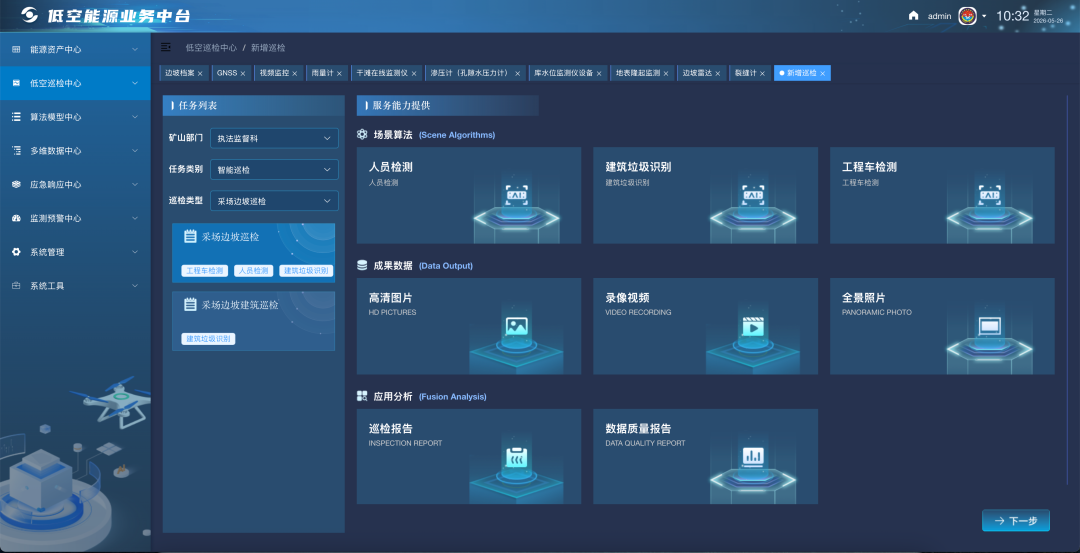Screen dimensions: 1080x553
Task: Click 建筑垃圾识别 tag under 采场边坡建筑巡检
Action: [x=208, y=339]
